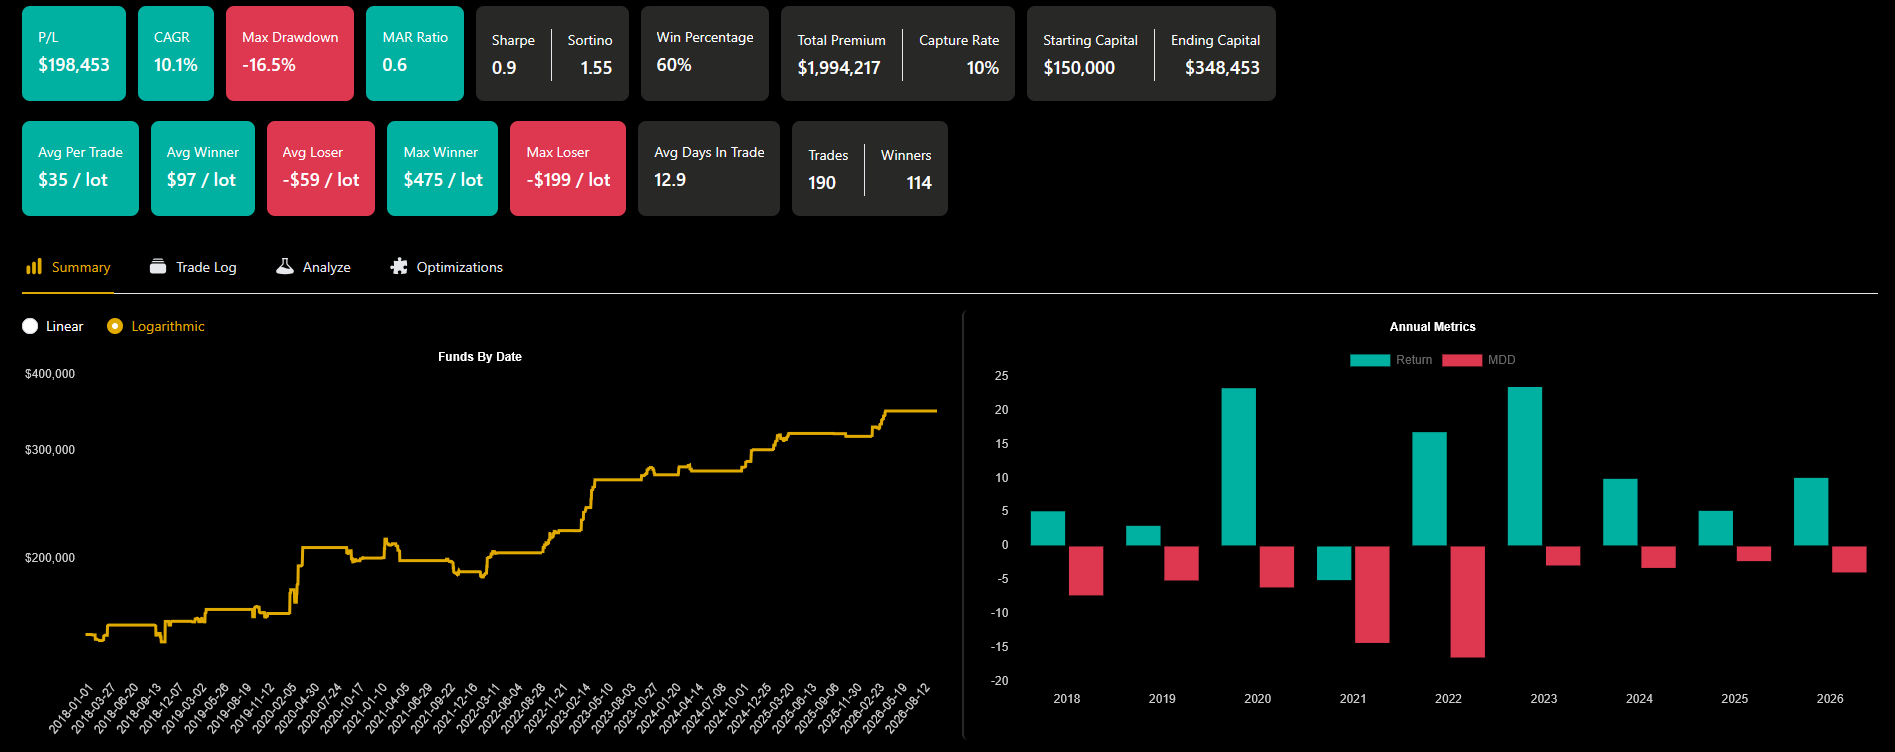Select the Logarithmic scale radio button

tap(115, 326)
